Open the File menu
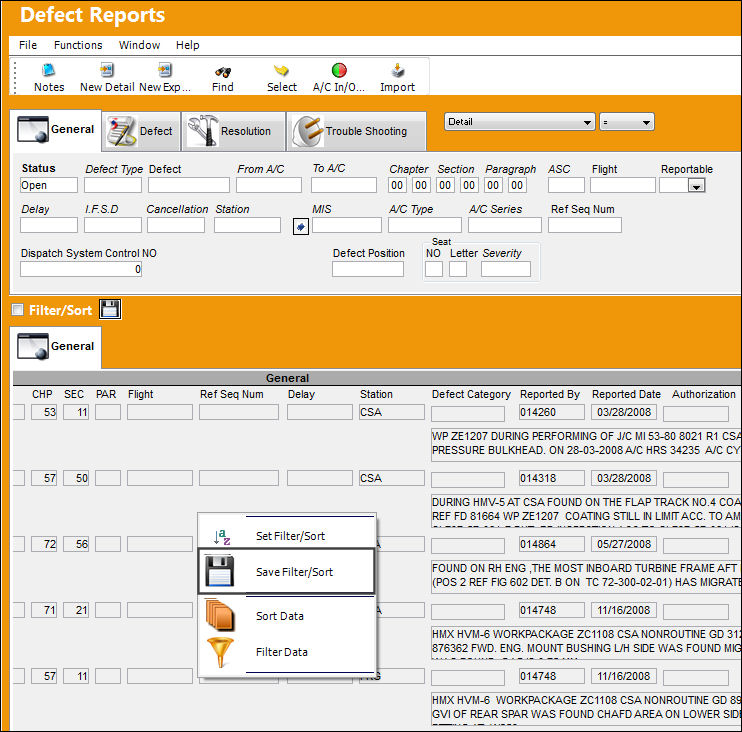Viewport: 742px width, 732px height. tap(28, 45)
